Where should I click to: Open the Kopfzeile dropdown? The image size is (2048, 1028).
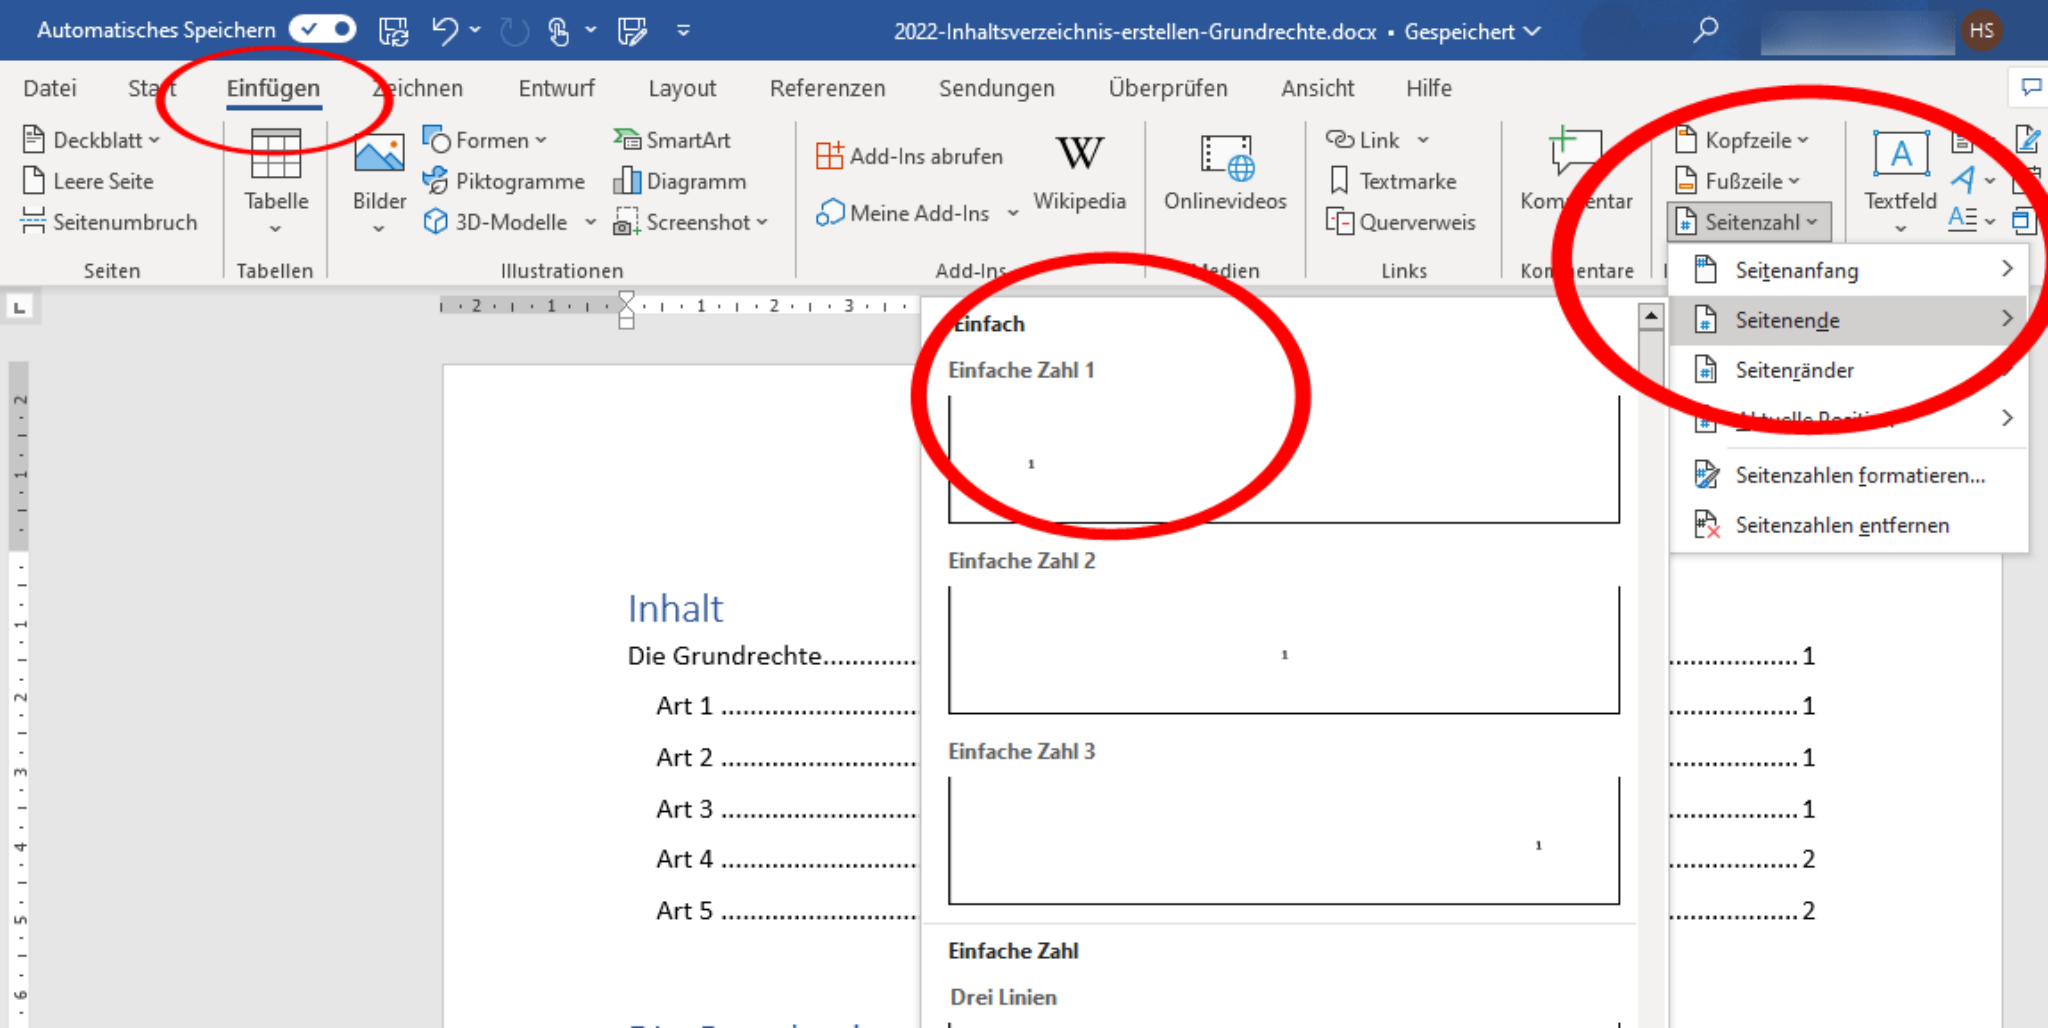1741,140
